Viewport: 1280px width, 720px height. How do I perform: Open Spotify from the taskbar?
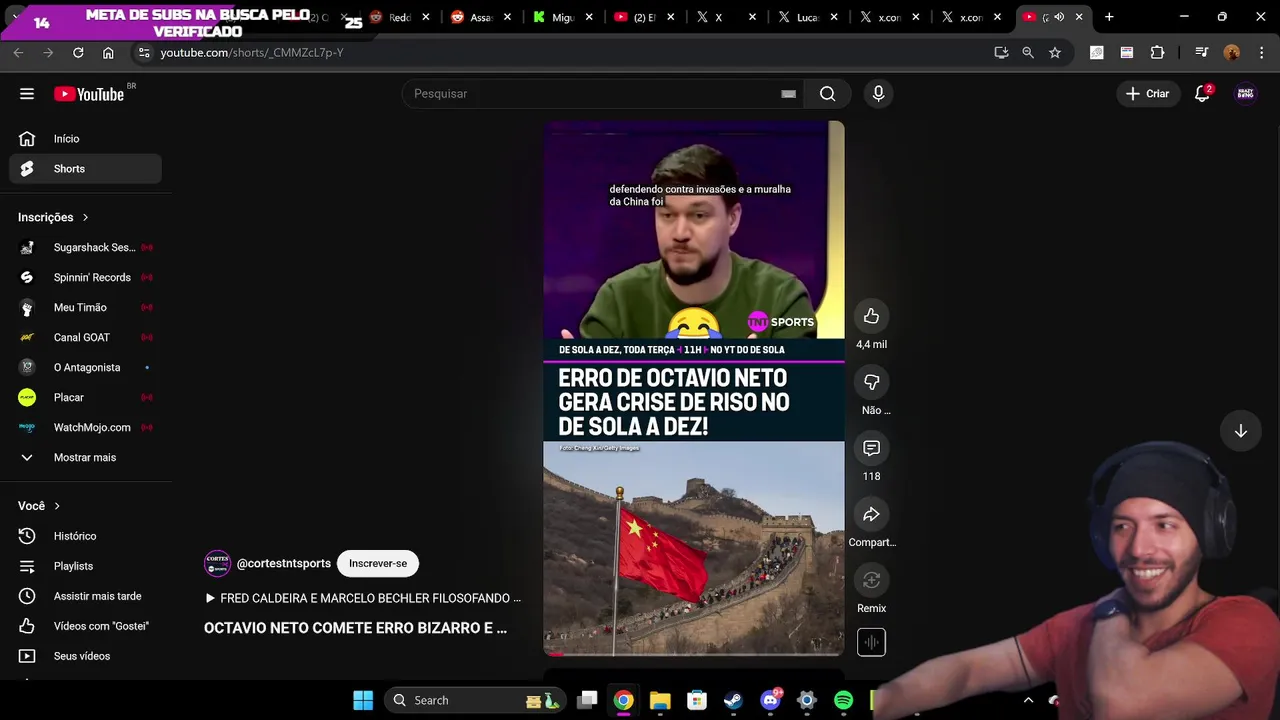pos(843,700)
